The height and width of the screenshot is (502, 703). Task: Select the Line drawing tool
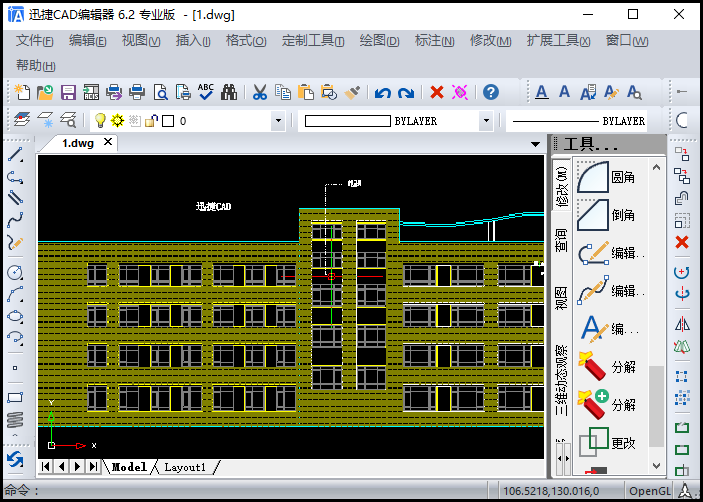tap(15, 155)
